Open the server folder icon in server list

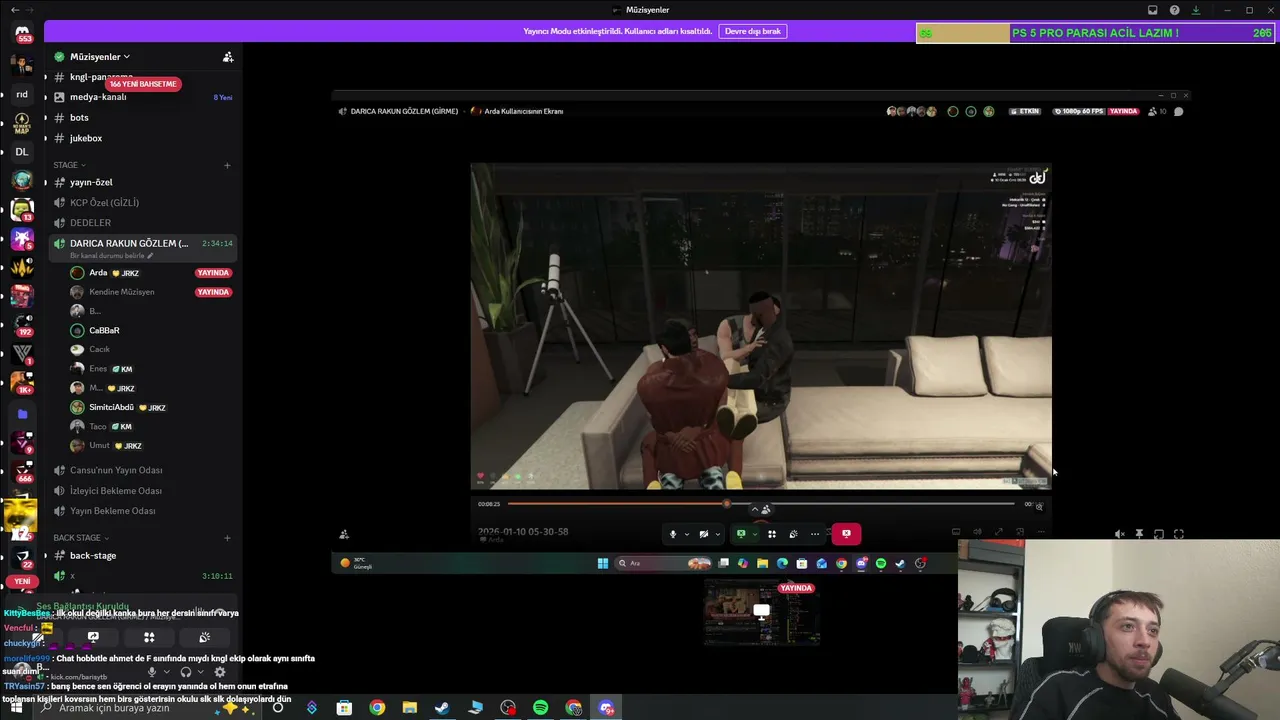point(22,413)
